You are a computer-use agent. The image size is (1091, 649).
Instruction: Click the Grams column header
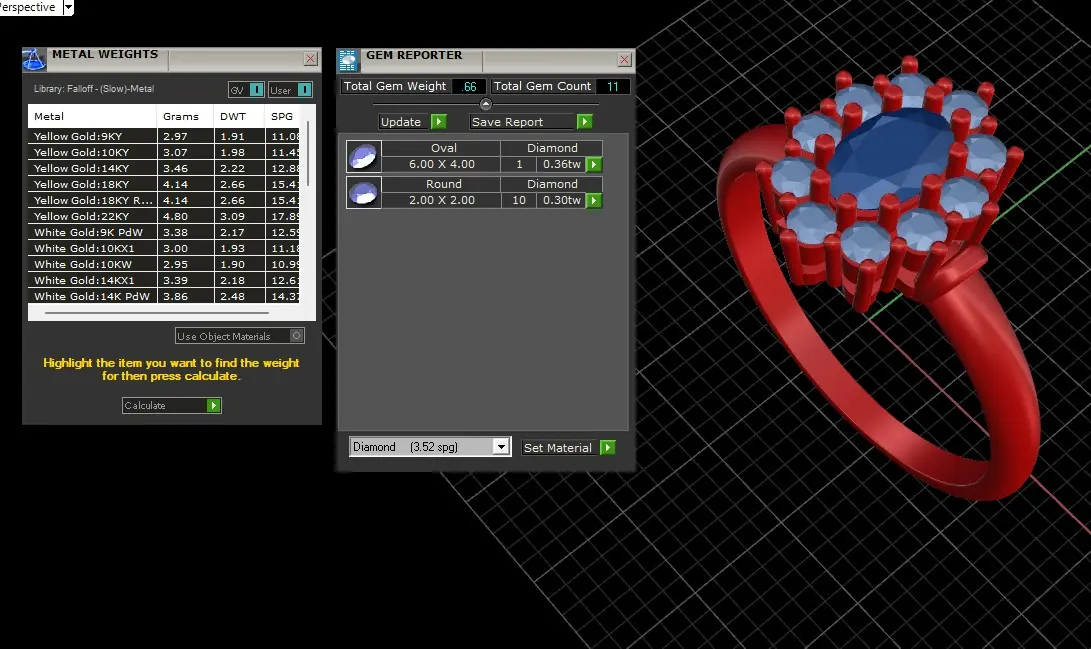pos(185,116)
